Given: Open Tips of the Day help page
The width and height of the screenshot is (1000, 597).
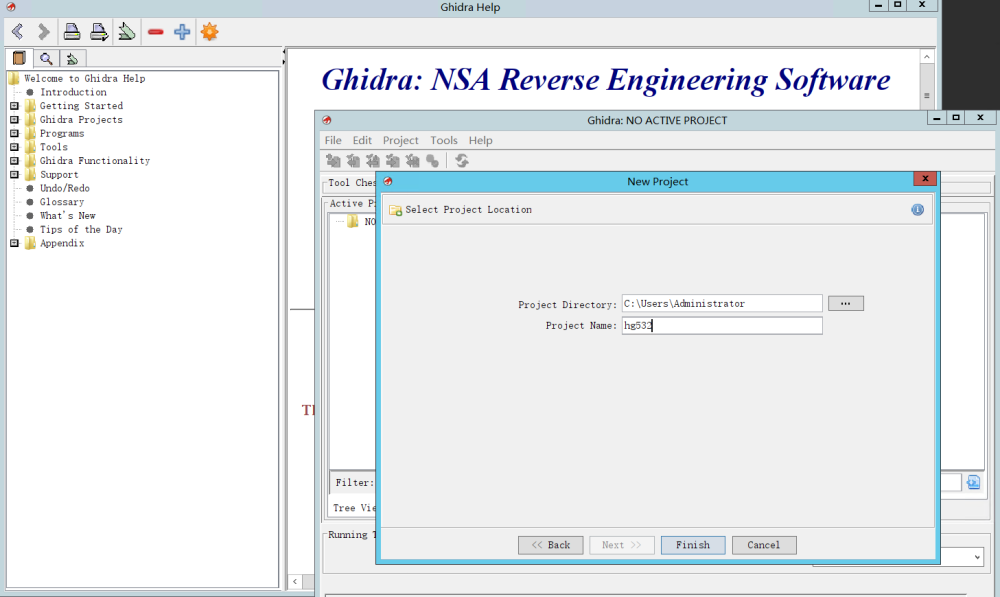Looking at the screenshot, I should pyautogui.click(x=81, y=229).
